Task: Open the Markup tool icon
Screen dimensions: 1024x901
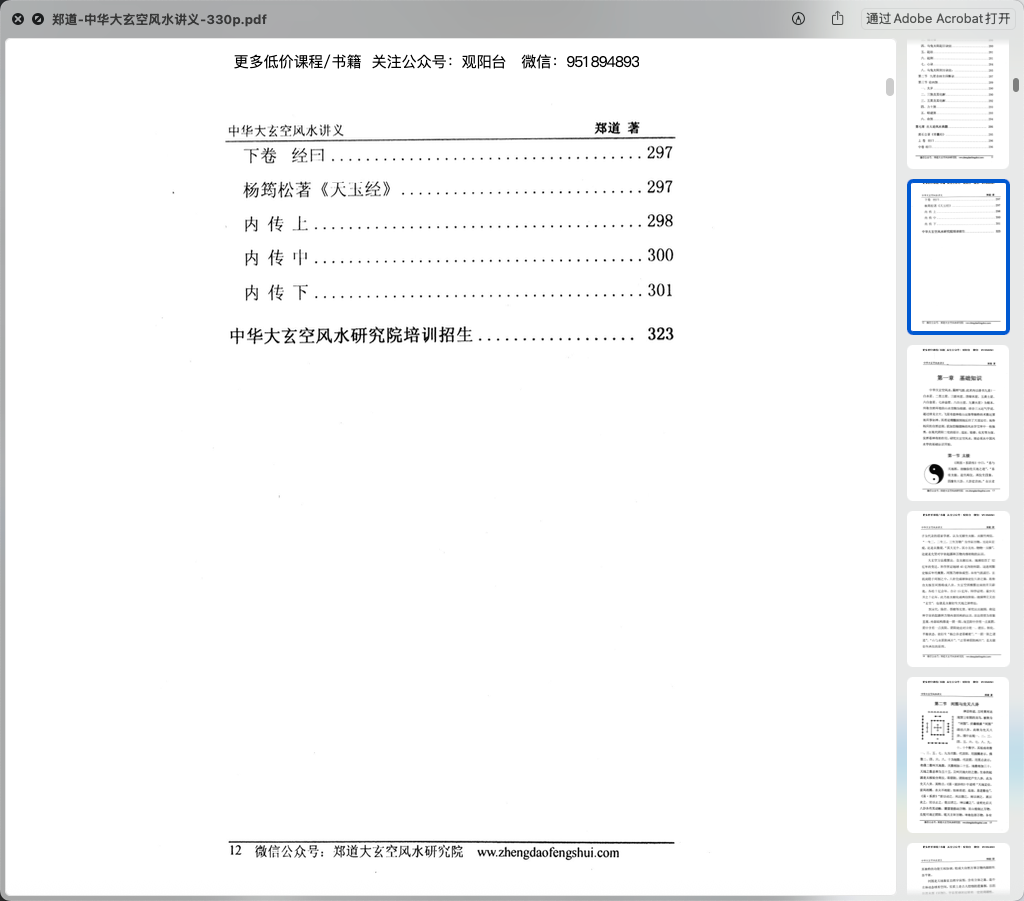Action: coord(798,19)
